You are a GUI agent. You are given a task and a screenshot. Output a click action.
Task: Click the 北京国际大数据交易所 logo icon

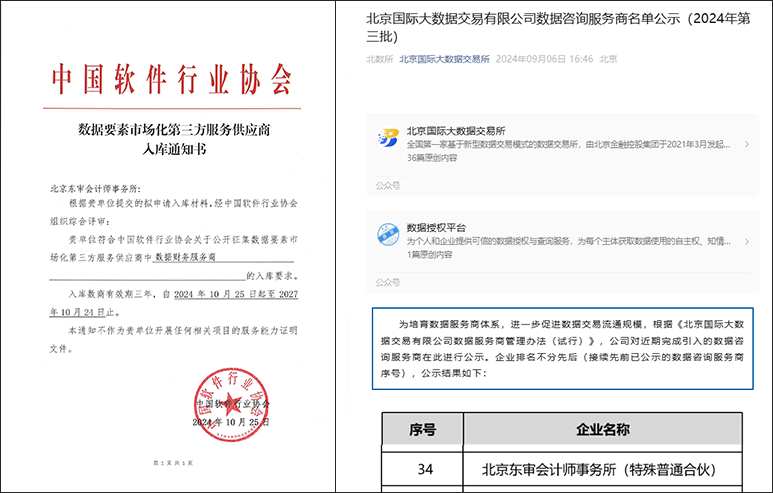coord(388,138)
